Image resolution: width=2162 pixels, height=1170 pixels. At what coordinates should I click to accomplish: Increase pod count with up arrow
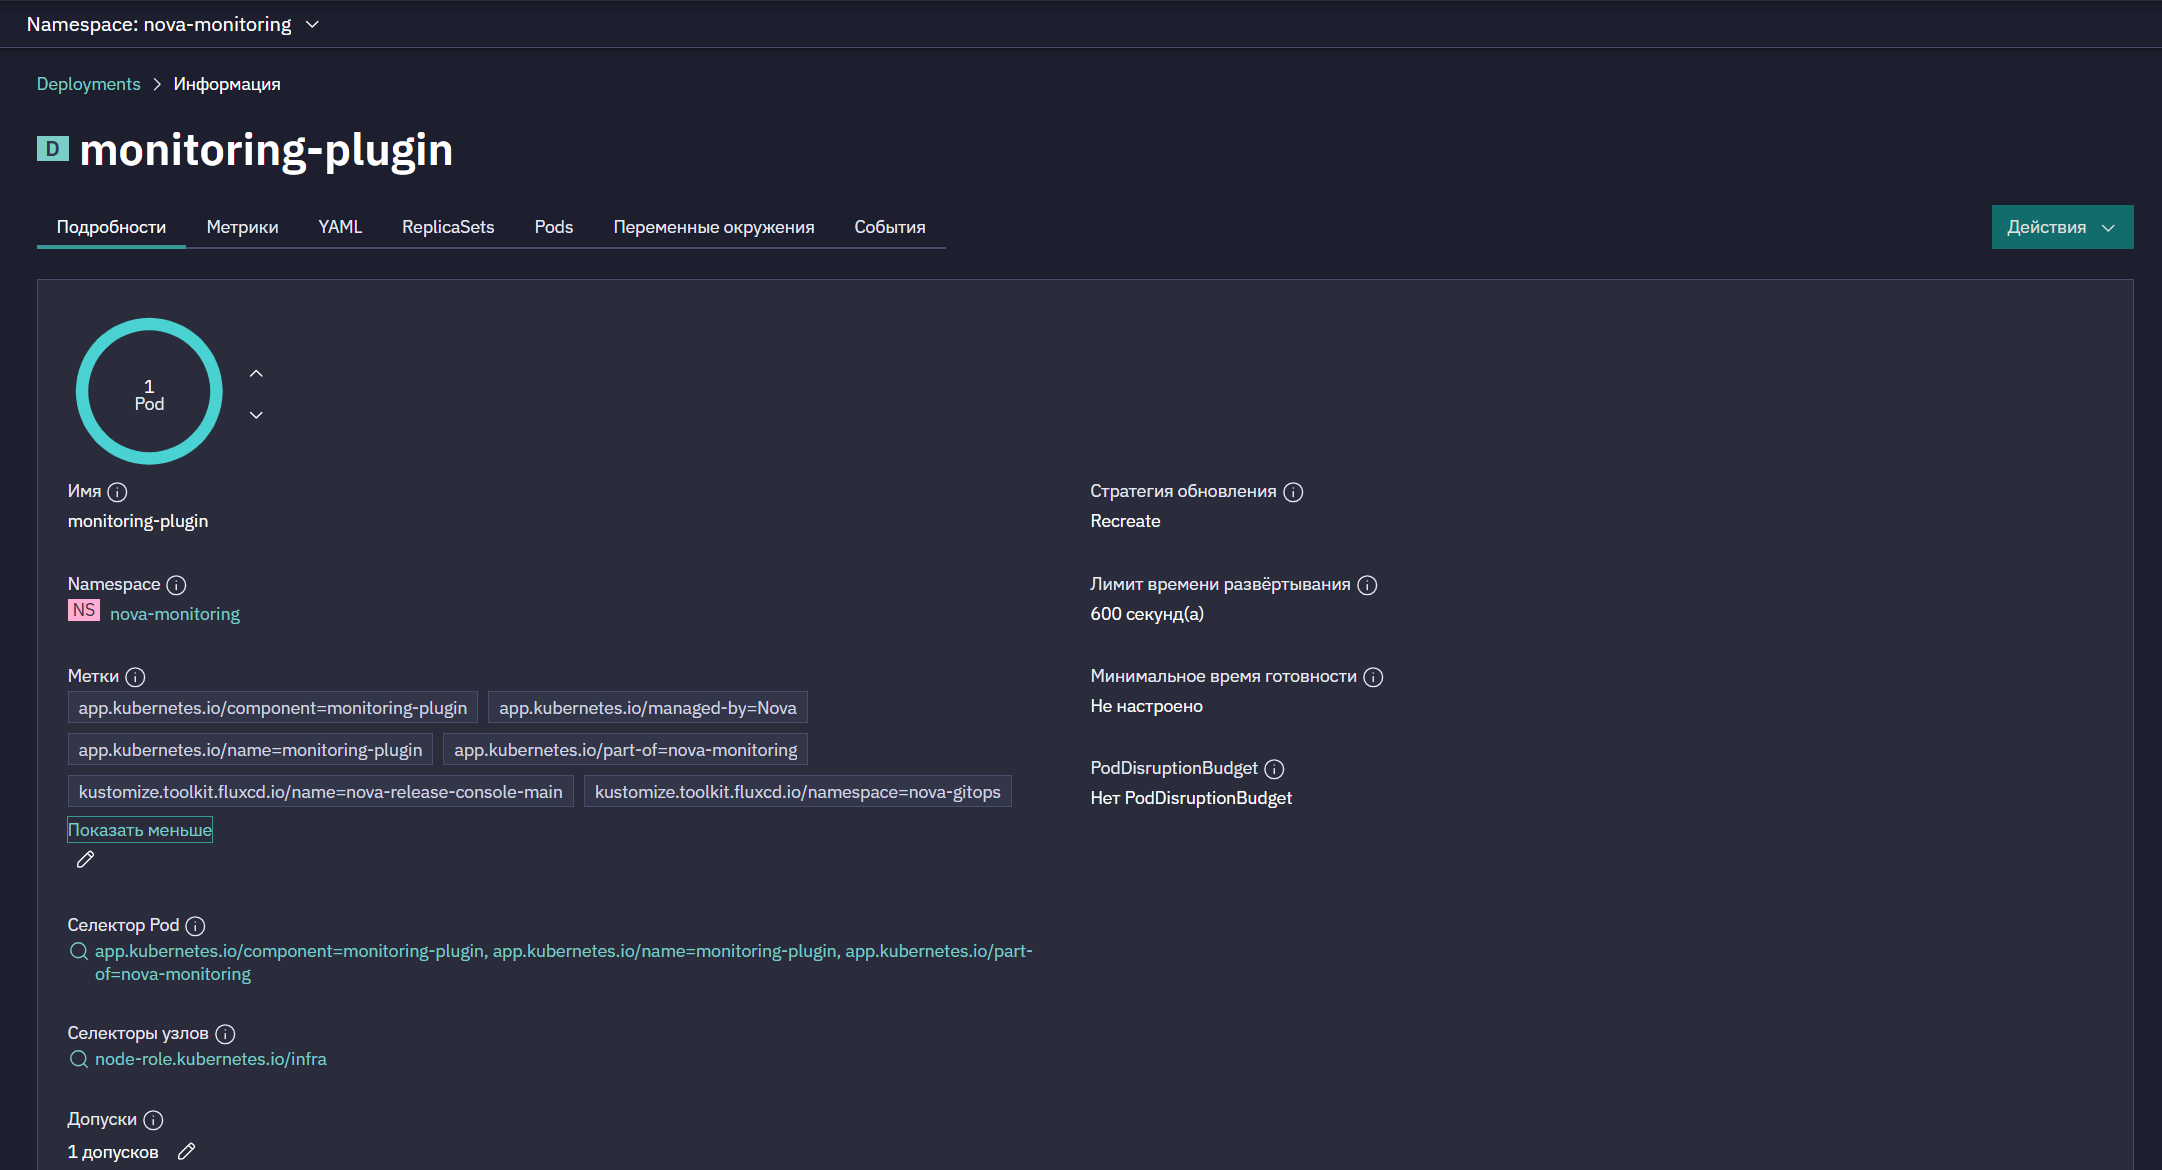(x=256, y=373)
